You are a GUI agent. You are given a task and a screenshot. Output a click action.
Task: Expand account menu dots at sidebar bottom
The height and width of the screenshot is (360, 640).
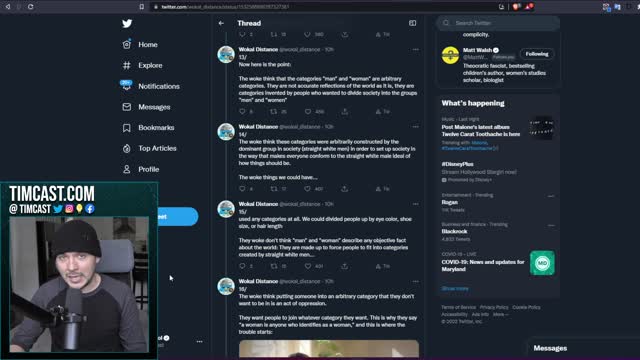pyautogui.click(x=199, y=341)
